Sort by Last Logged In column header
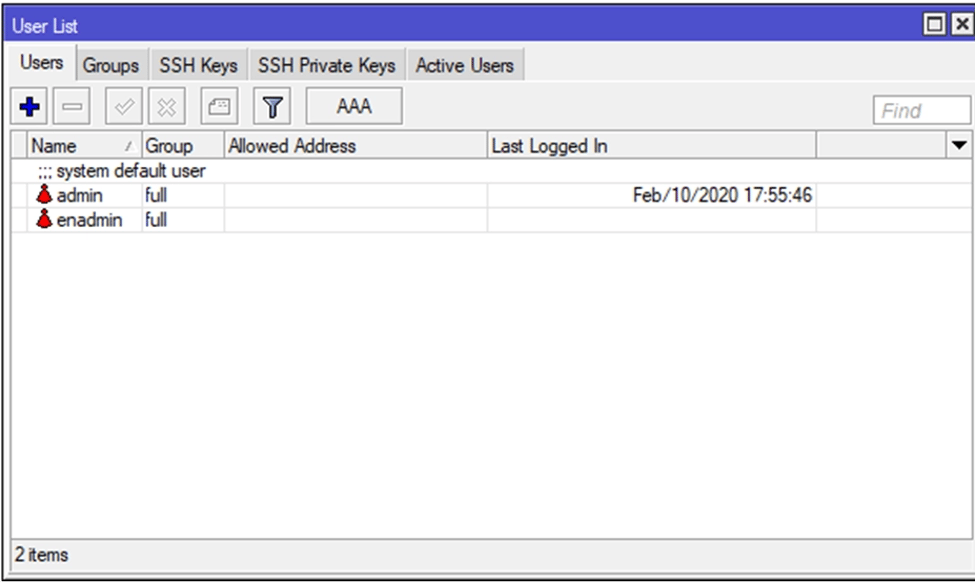The image size is (979, 583). pyautogui.click(x=651, y=146)
